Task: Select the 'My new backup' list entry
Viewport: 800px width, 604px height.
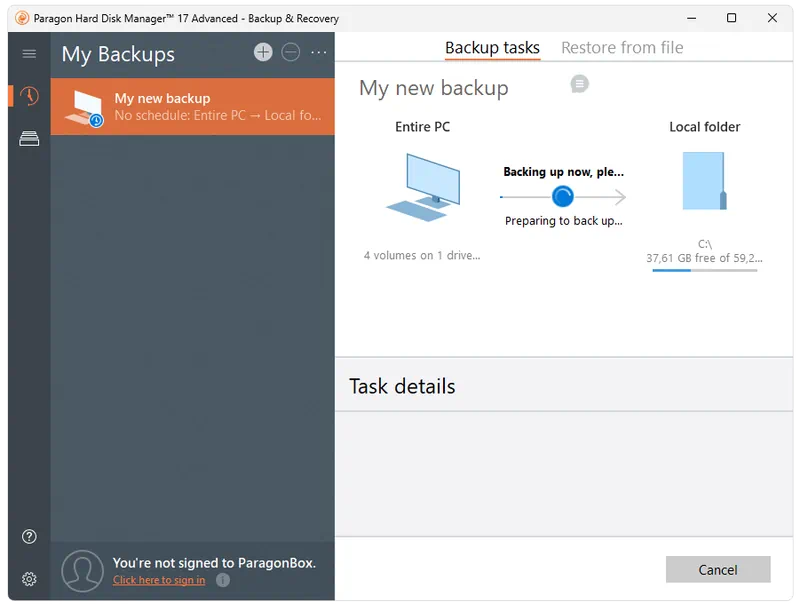Action: click(x=193, y=107)
